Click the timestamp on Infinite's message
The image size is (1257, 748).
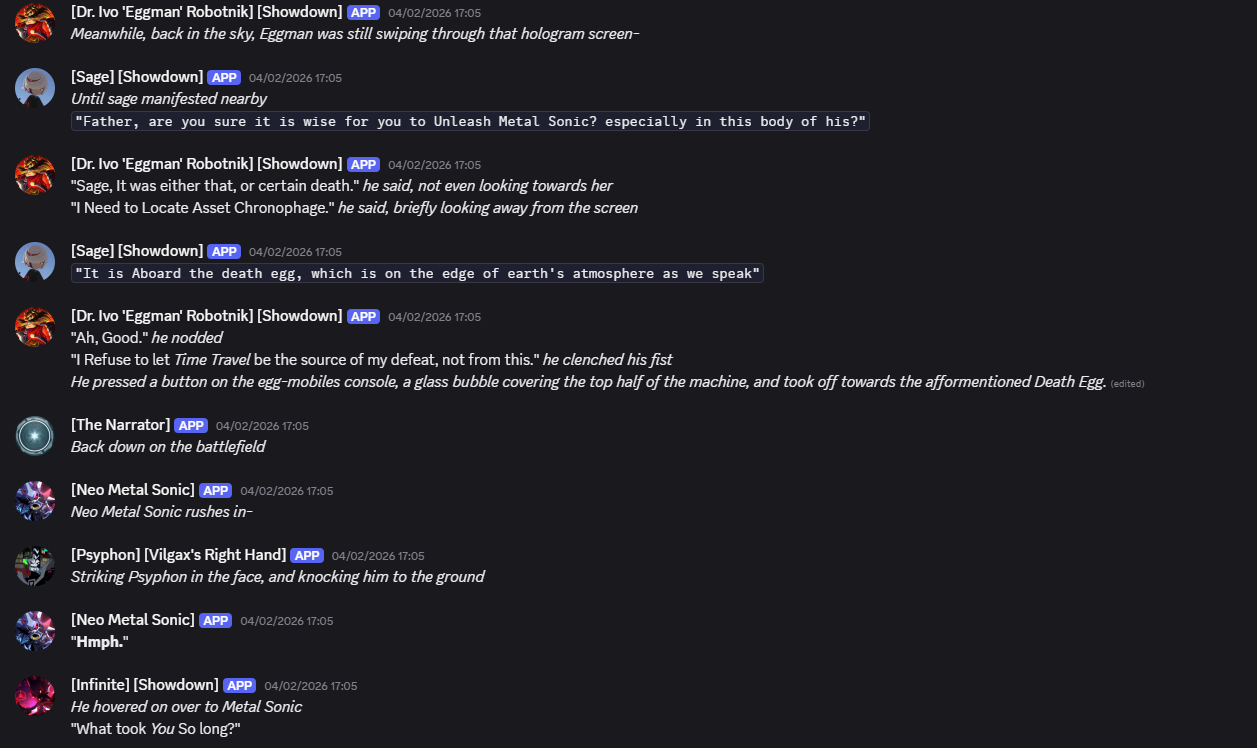click(310, 686)
